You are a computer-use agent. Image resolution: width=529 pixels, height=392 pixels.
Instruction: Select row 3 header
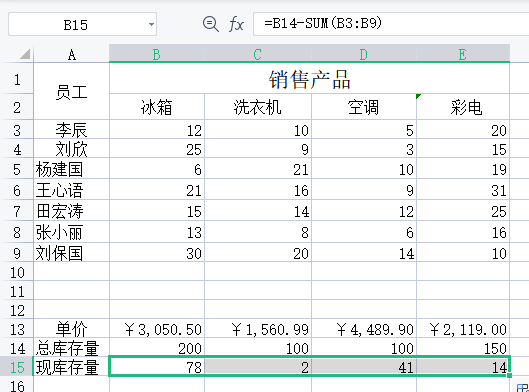(17, 130)
